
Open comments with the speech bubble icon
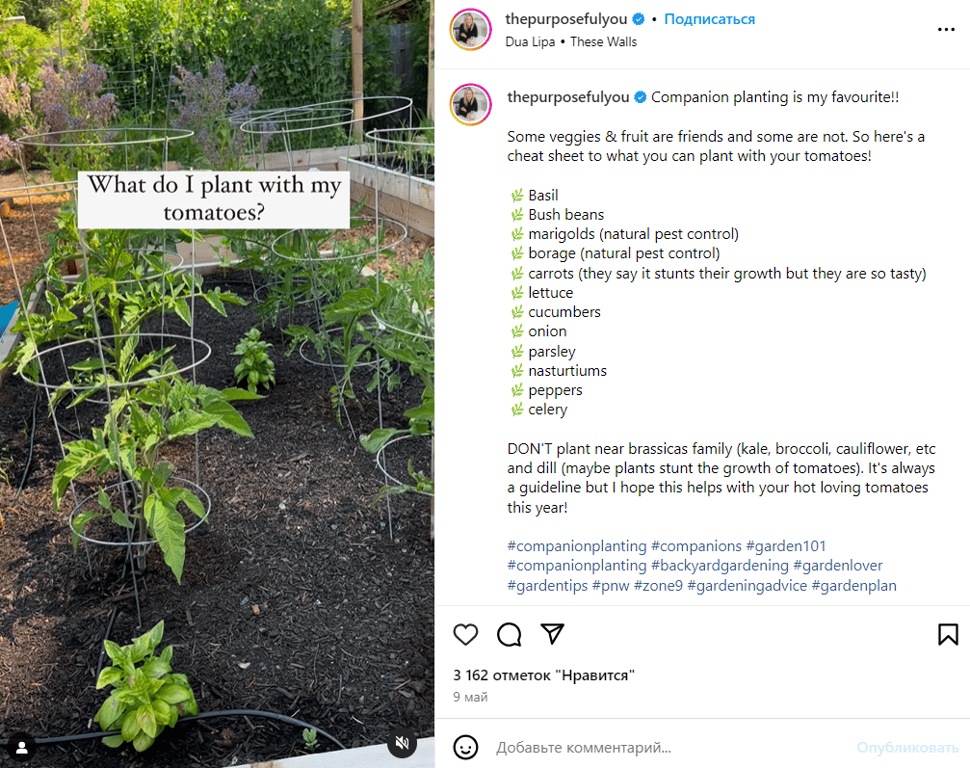[x=509, y=634]
